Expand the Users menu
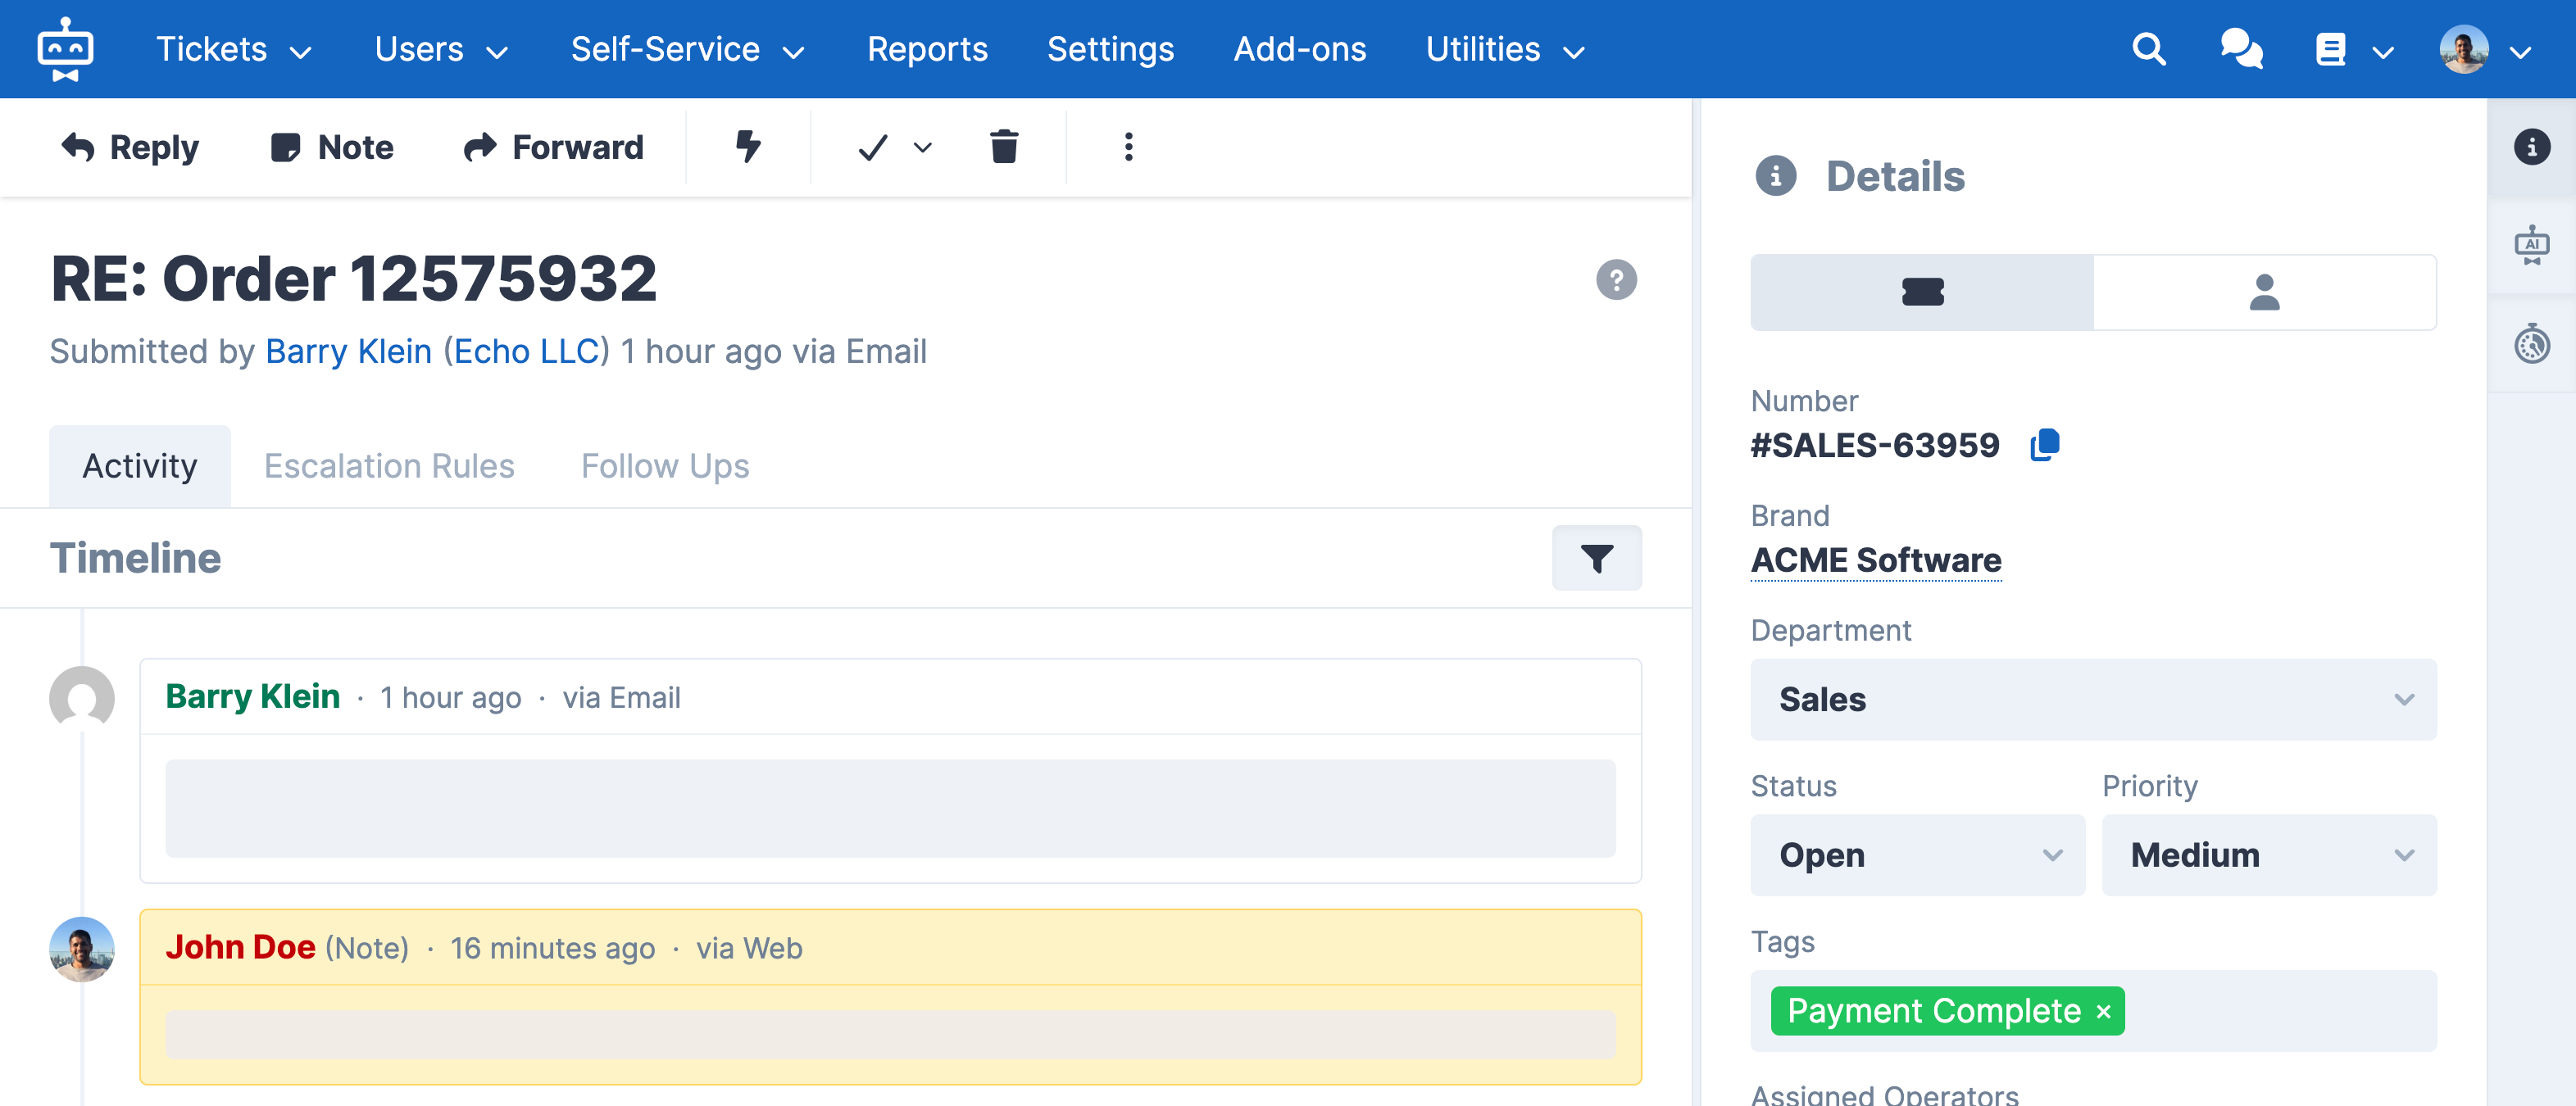Image resolution: width=2576 pixels, height=1106 pixels. point(441,49)
